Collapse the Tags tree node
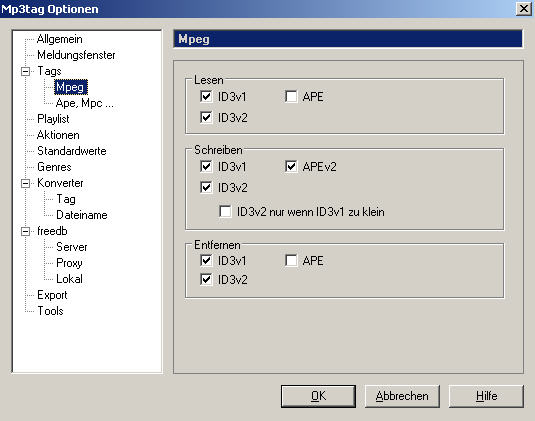Screen dimensions: 535x421 click(25, 71)
